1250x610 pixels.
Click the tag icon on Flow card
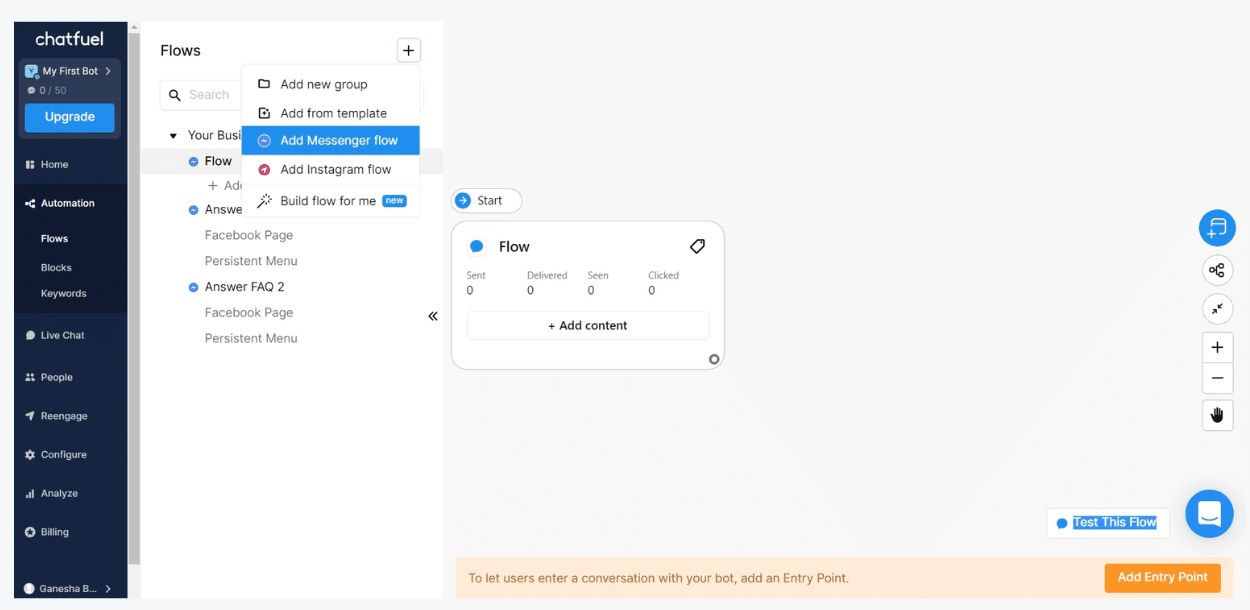point(697,246)
